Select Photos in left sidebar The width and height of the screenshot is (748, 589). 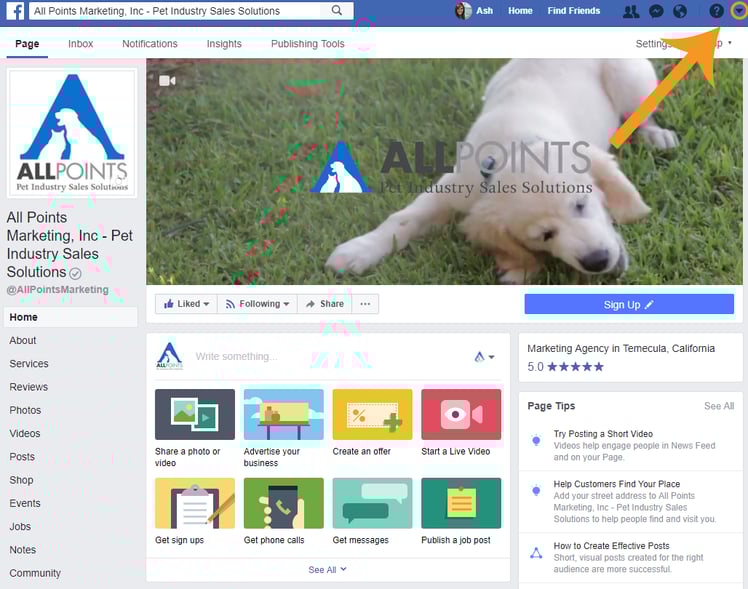(x=25, y=411)
